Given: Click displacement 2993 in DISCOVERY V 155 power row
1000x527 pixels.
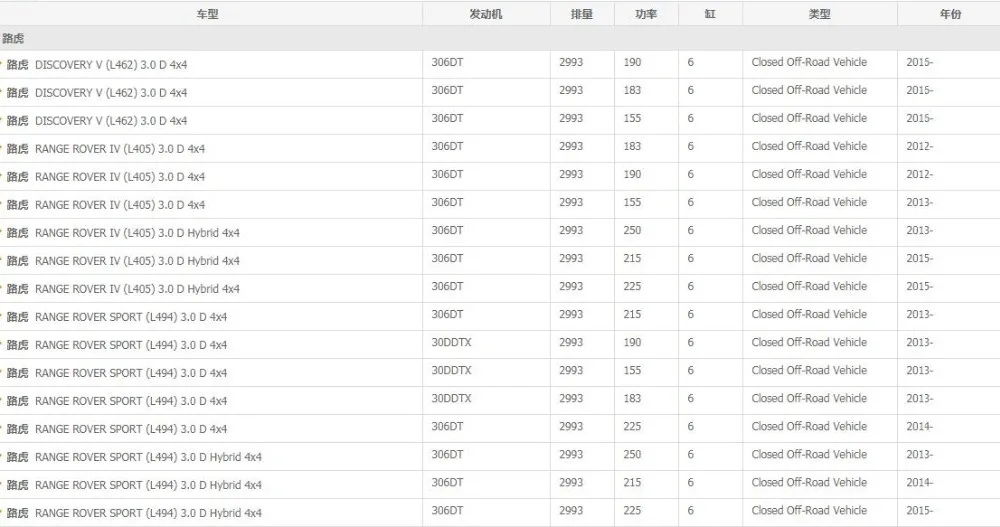Looking at the screenshot, I should click(x=571, y=118).
